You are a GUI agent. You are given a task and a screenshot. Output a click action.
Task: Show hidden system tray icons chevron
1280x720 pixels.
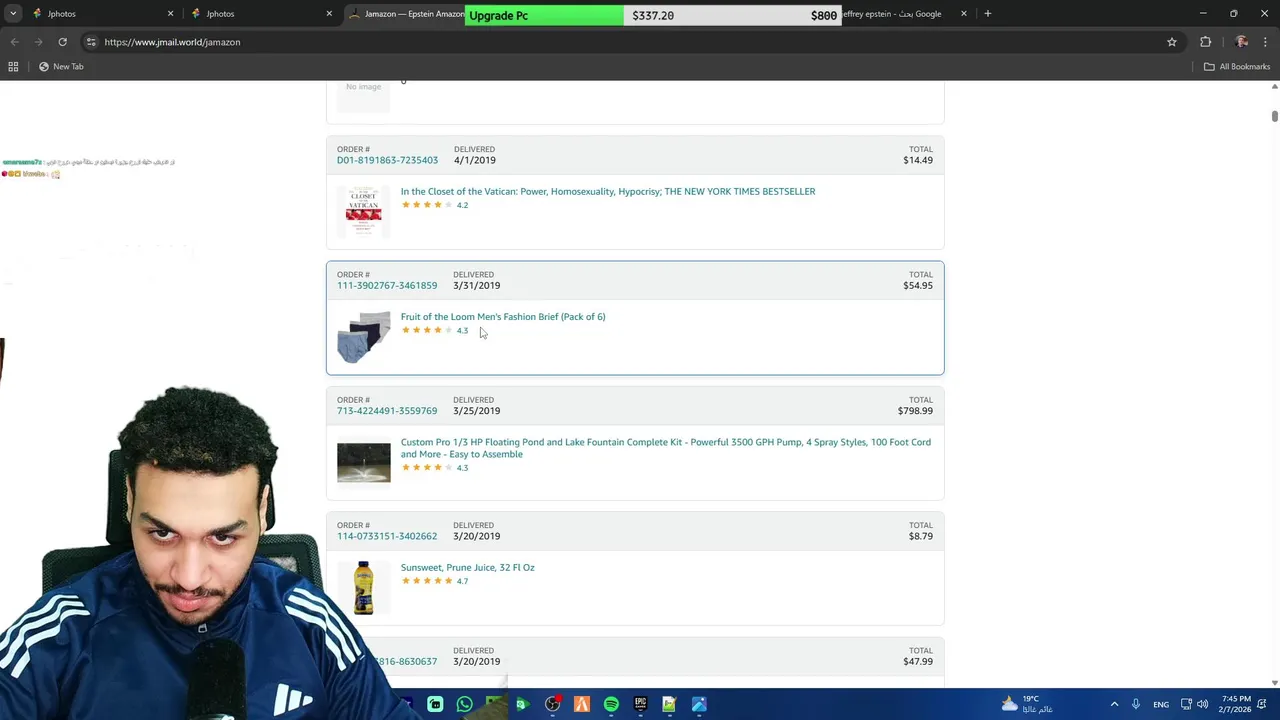point(1114,704)
